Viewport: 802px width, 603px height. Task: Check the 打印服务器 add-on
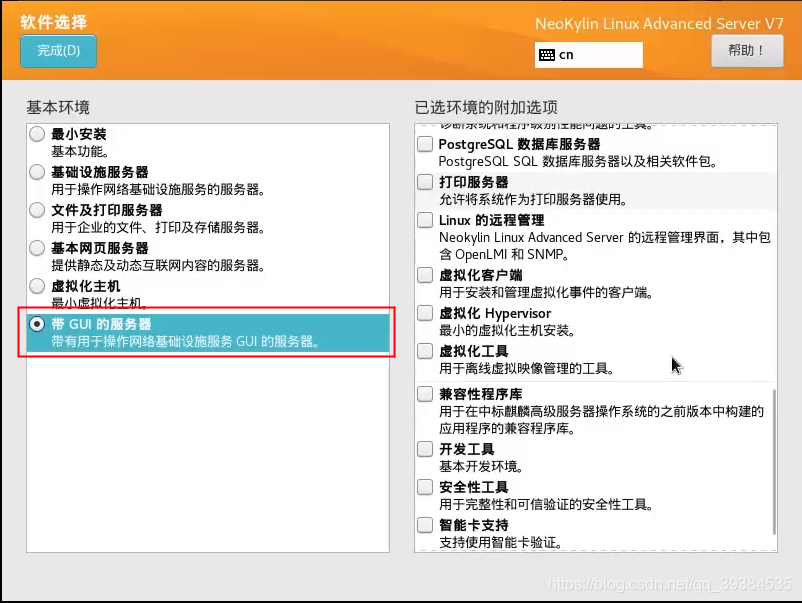click(425, 182)
